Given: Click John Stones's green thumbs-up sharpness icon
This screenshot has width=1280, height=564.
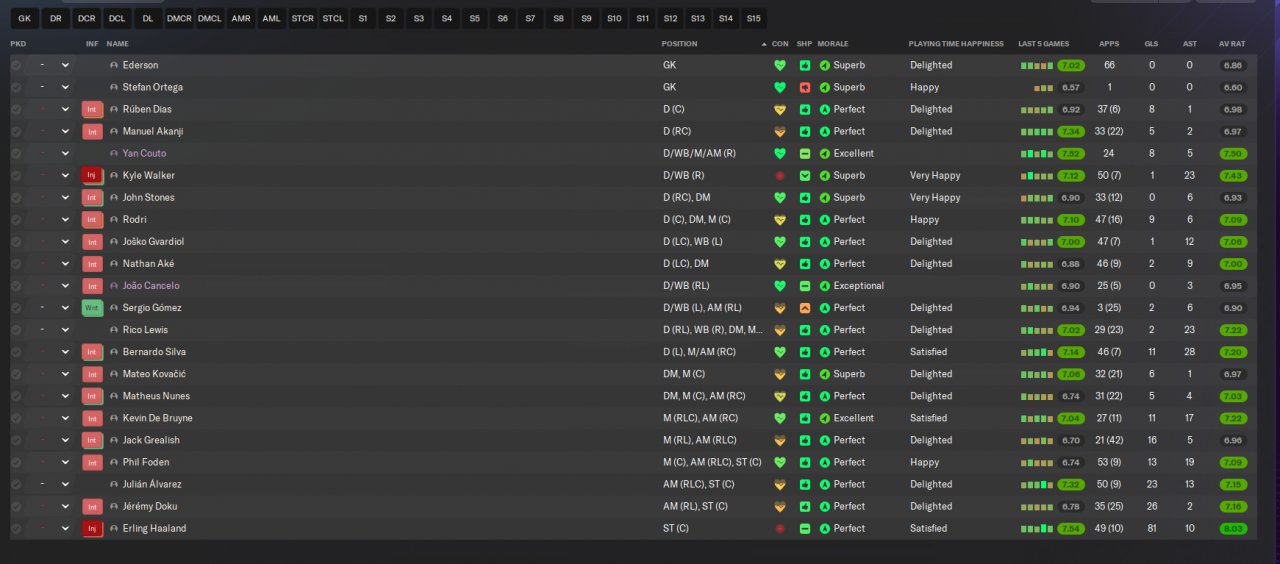Looking at the screenshot, I should tap(805, 197).
